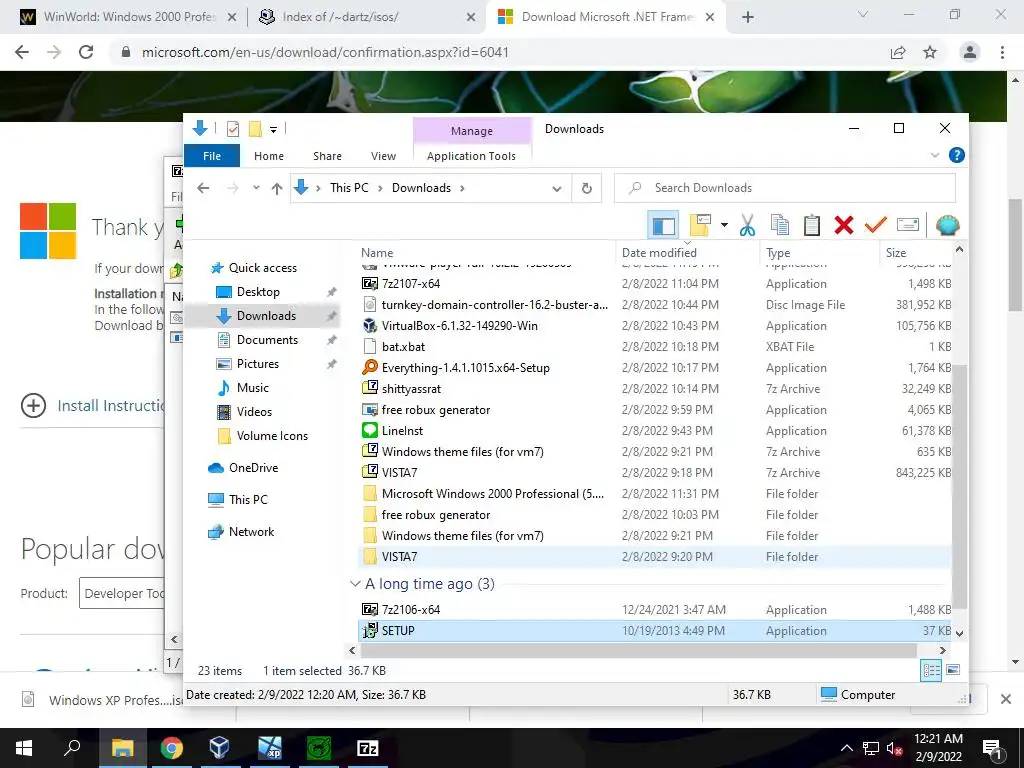Toggle the navigation pane toolbar icon
The width and height of the screenshot is (1024, 768).
click(x=663, y=226)
